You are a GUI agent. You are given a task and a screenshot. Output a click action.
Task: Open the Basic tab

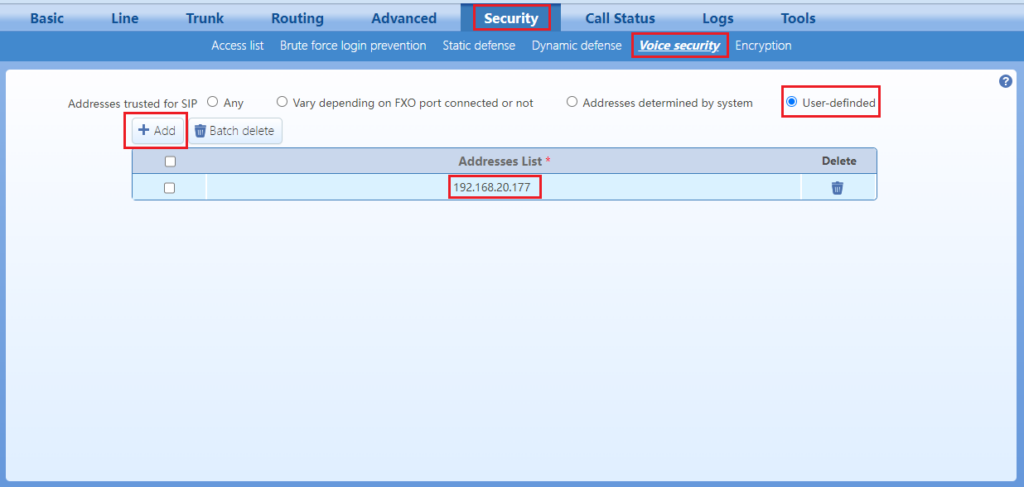53,18
